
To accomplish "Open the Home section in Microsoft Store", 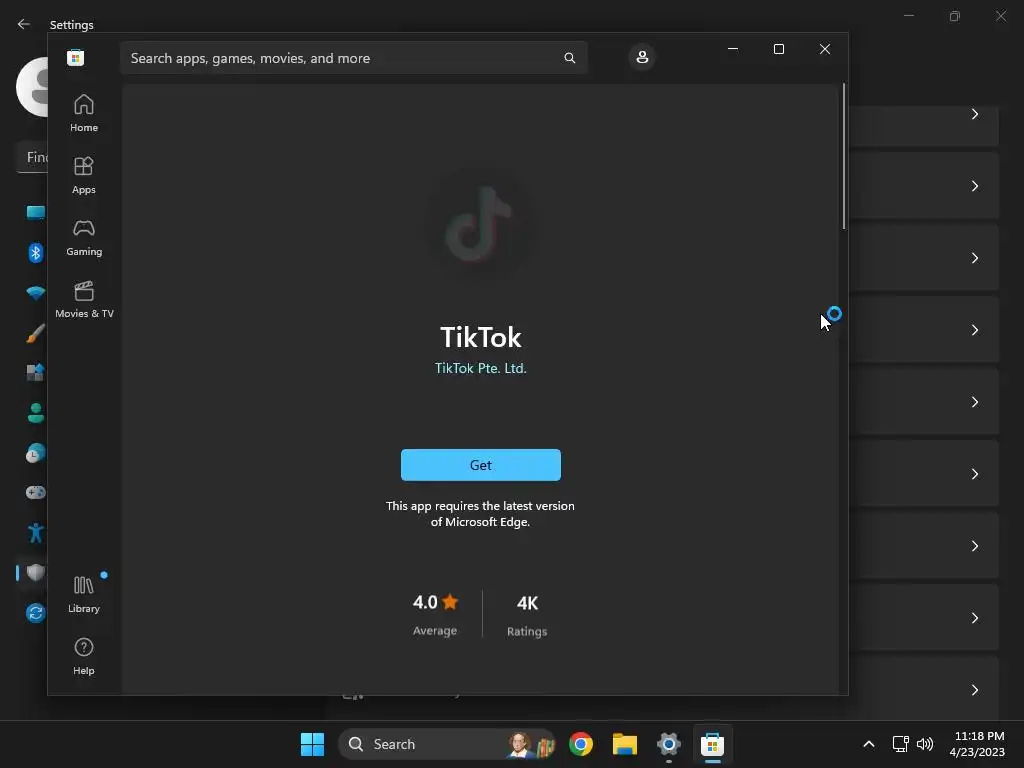I will 84,113.
